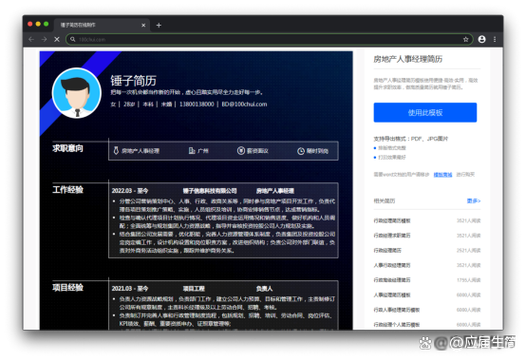Open related resume 人事经理简历模板

[x=392, y=295]
